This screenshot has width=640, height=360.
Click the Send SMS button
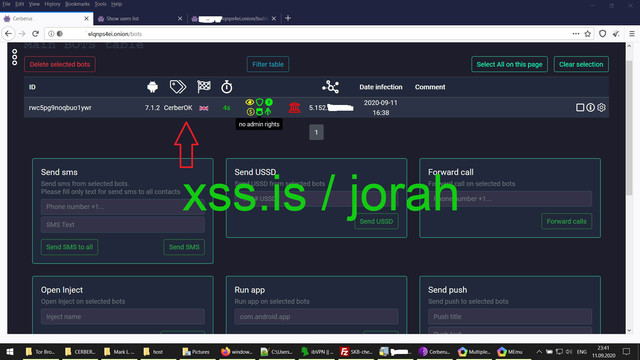[x=184, y=247]
